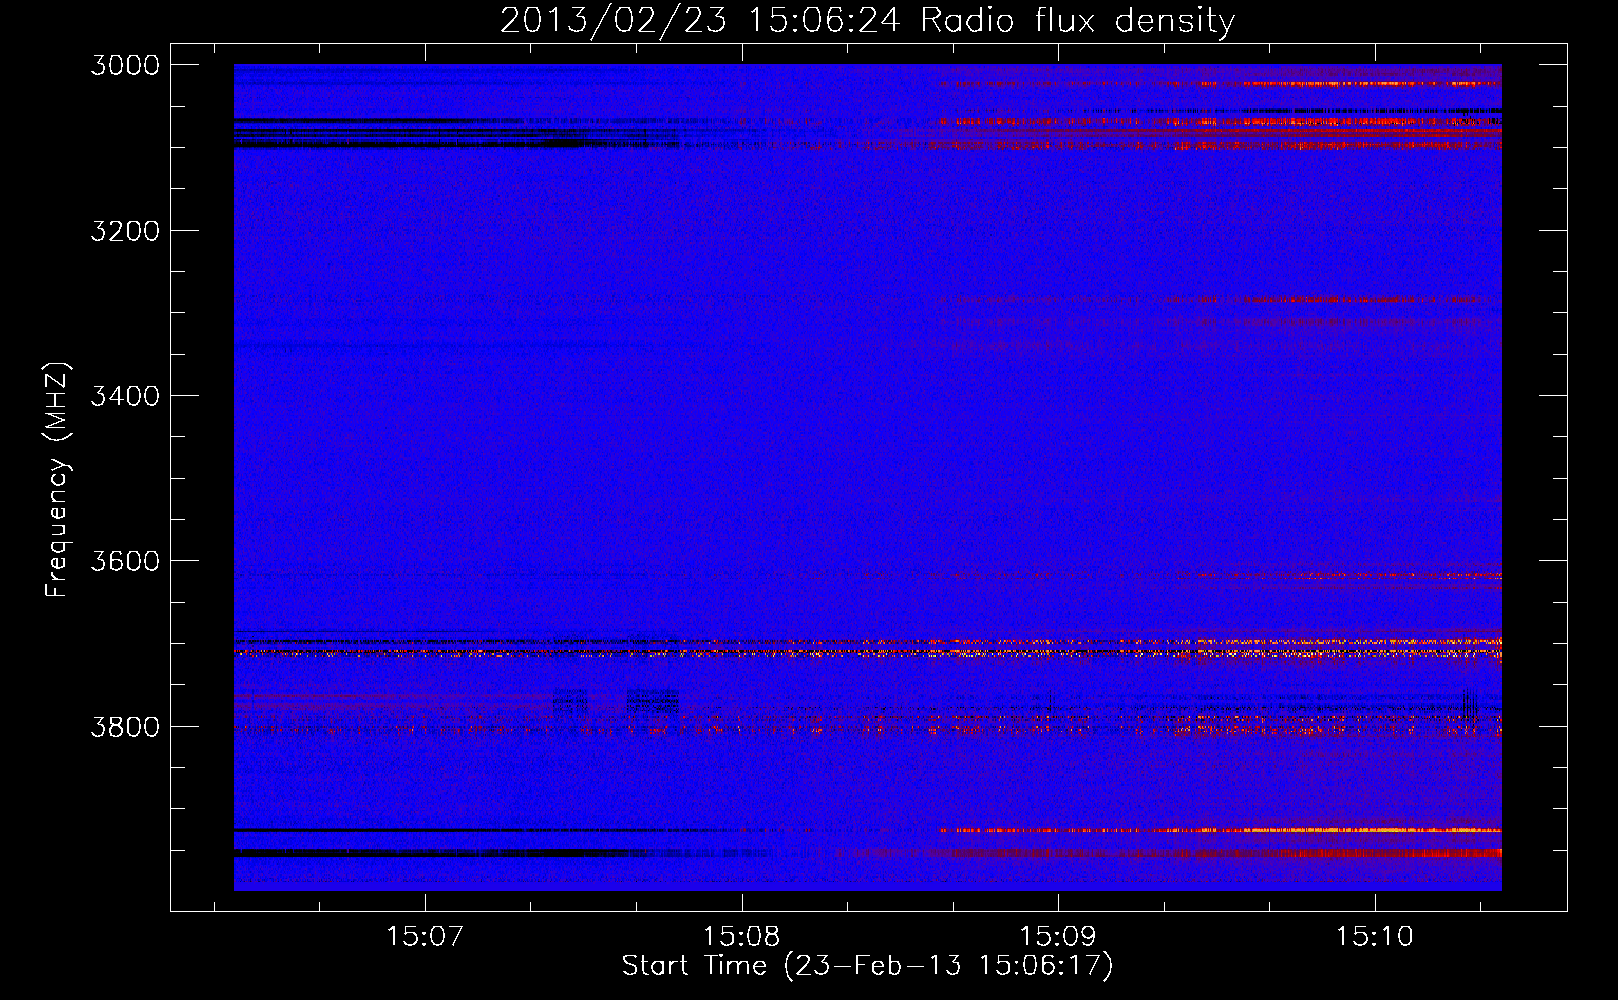Click the 15:10 time axis label
Viewport: 1618px width, 1000px height.
click(x=1374, y=937)
